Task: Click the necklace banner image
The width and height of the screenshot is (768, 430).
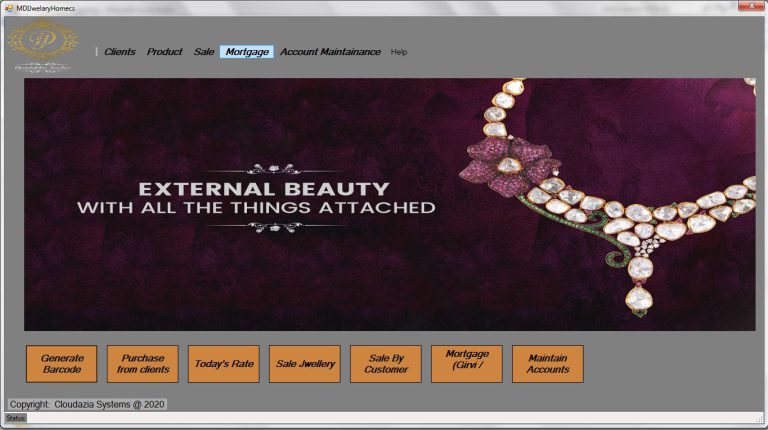Action: [389, 205]
